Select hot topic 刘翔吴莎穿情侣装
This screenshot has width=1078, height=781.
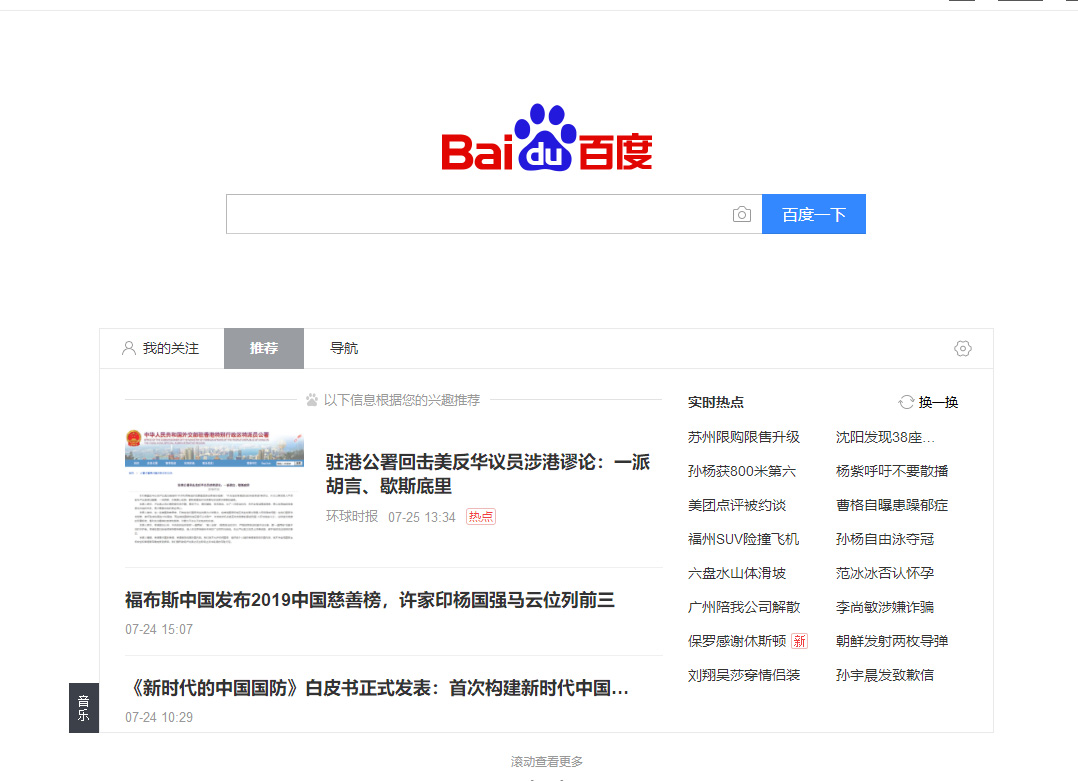tap(744, 675)
